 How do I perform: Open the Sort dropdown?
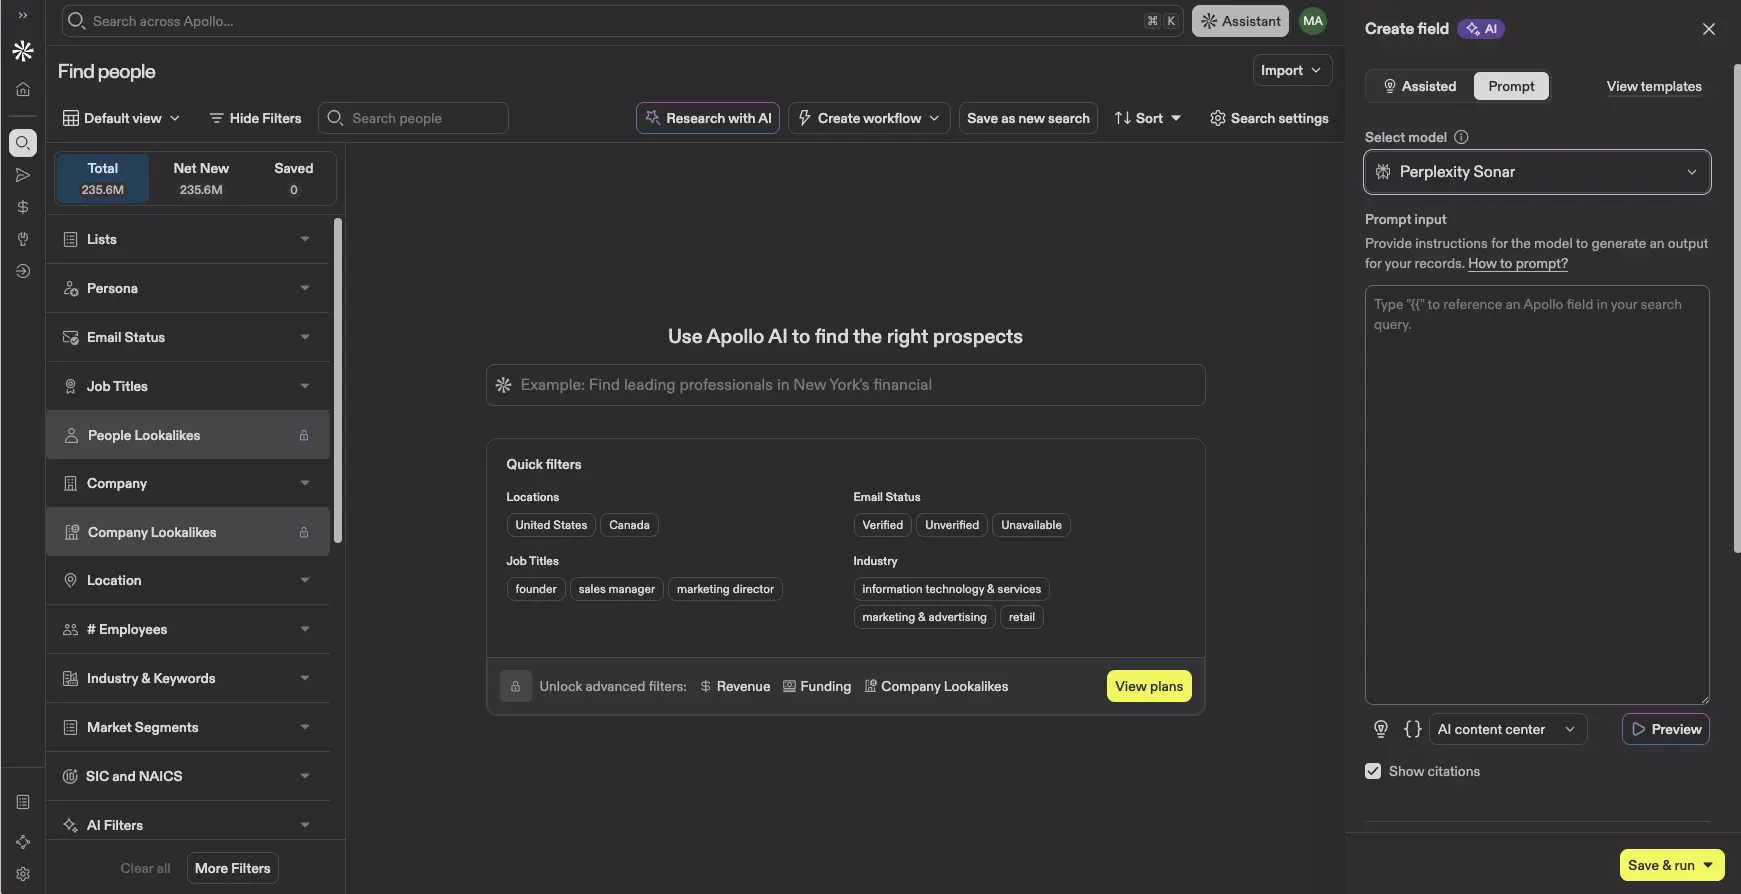[x=1147, y=118]
